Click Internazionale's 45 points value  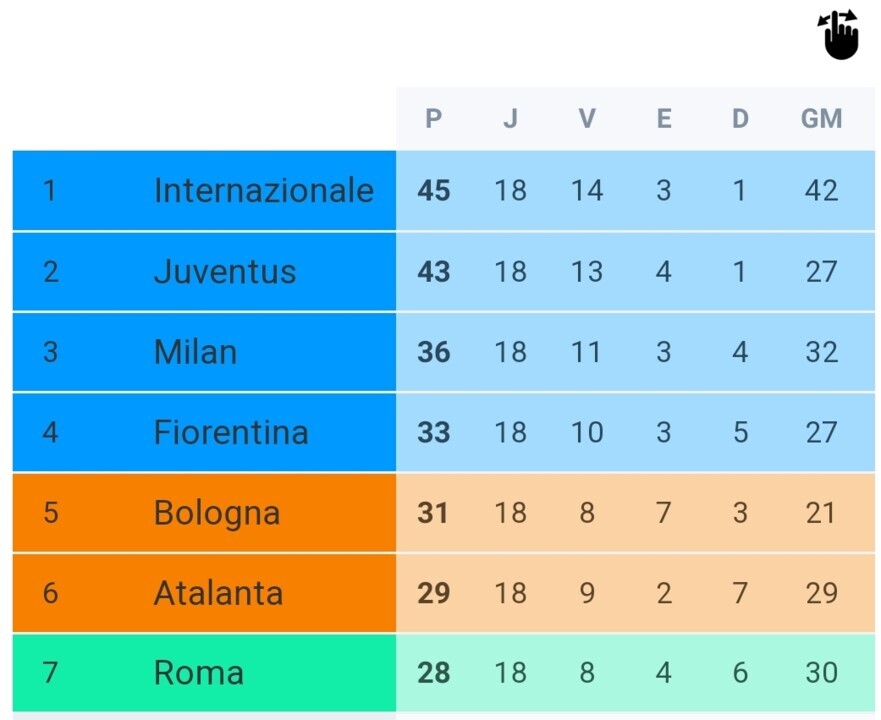click(x=433, y=190)
